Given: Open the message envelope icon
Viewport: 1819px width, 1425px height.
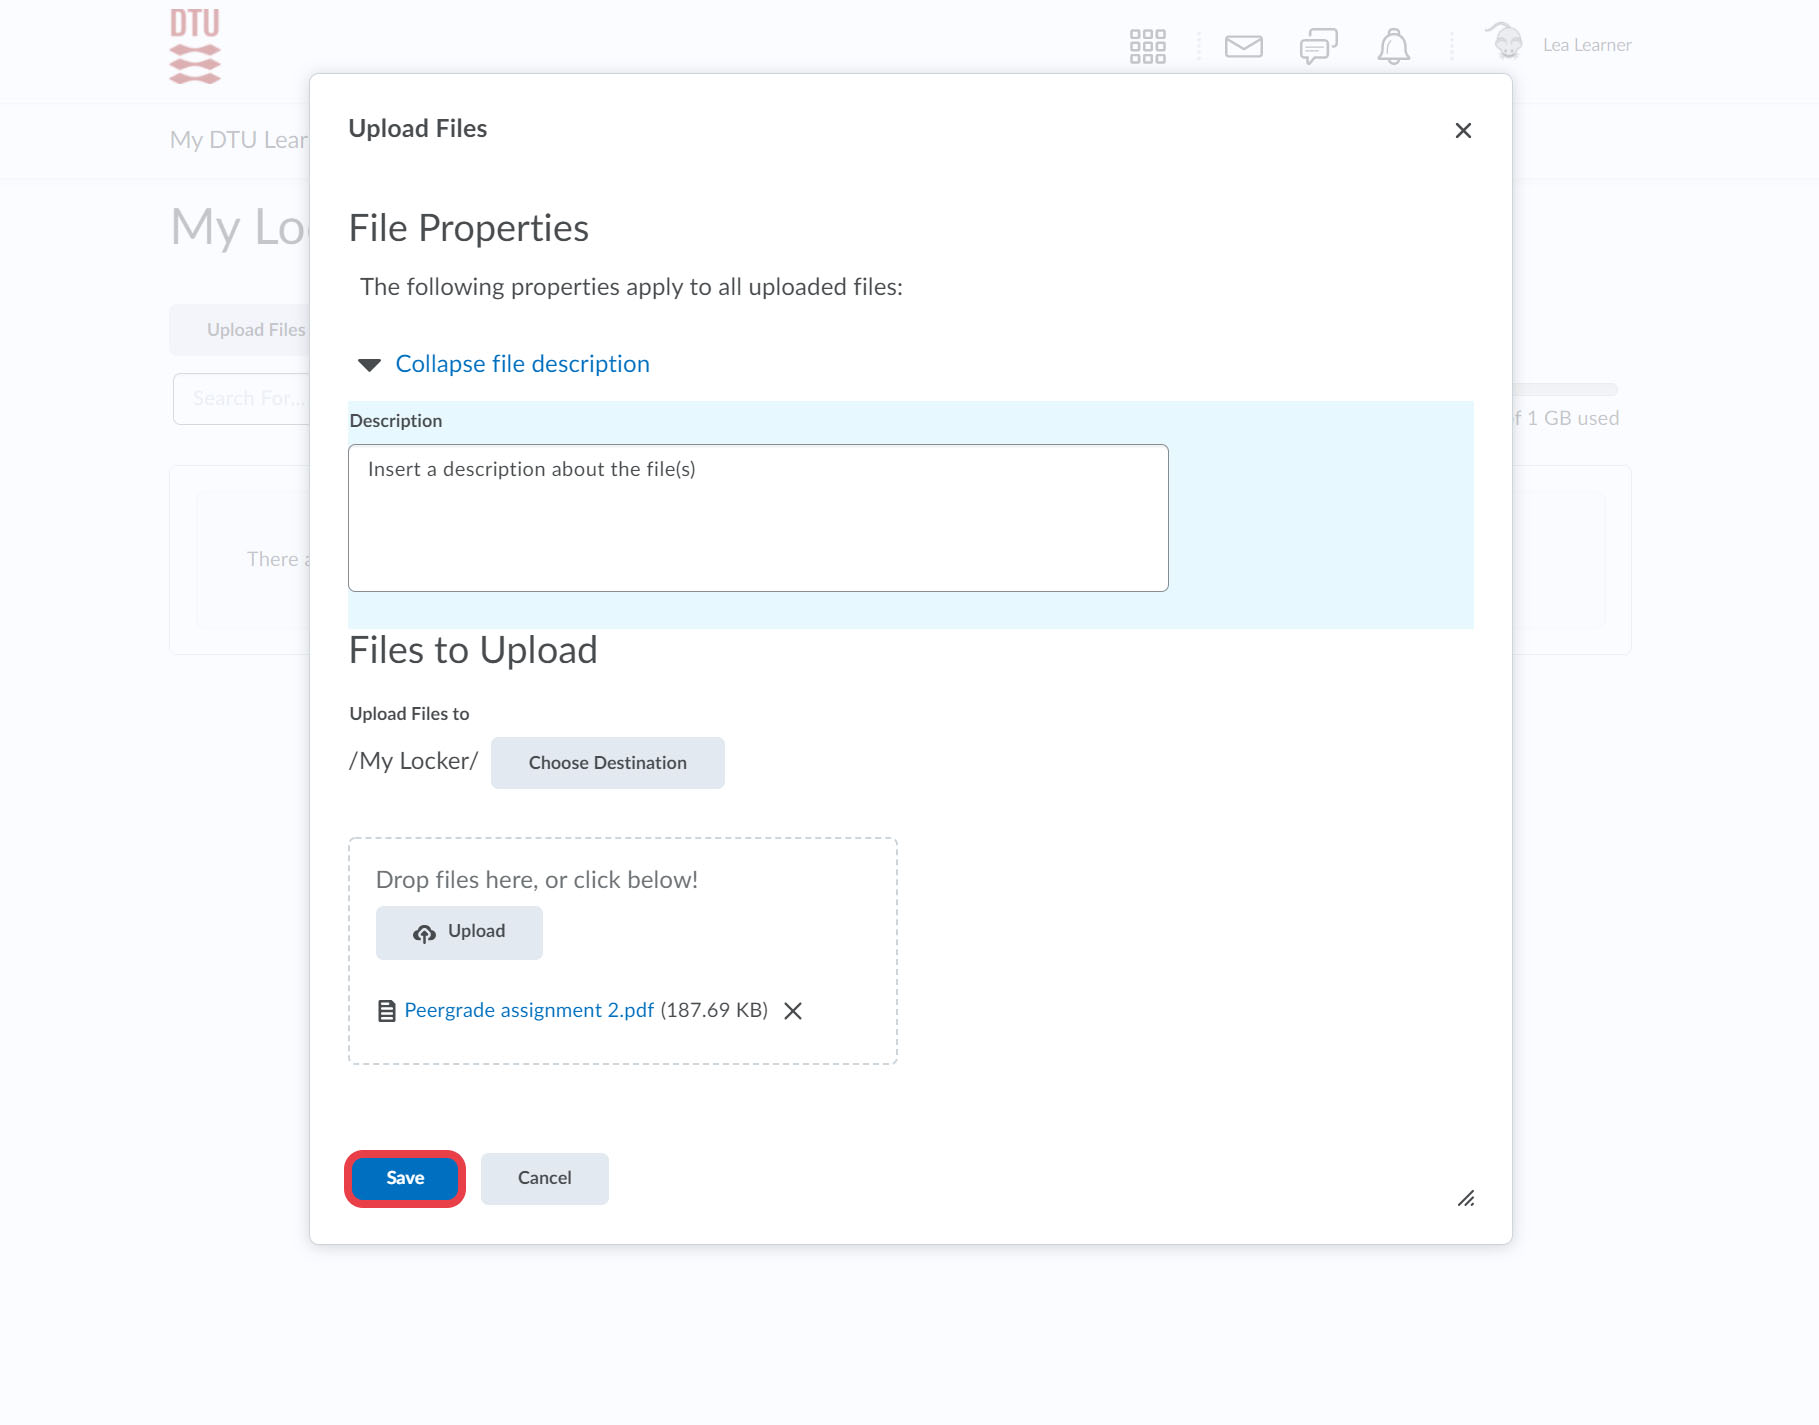Looking at the screenshot, I should pos(1243,46).
